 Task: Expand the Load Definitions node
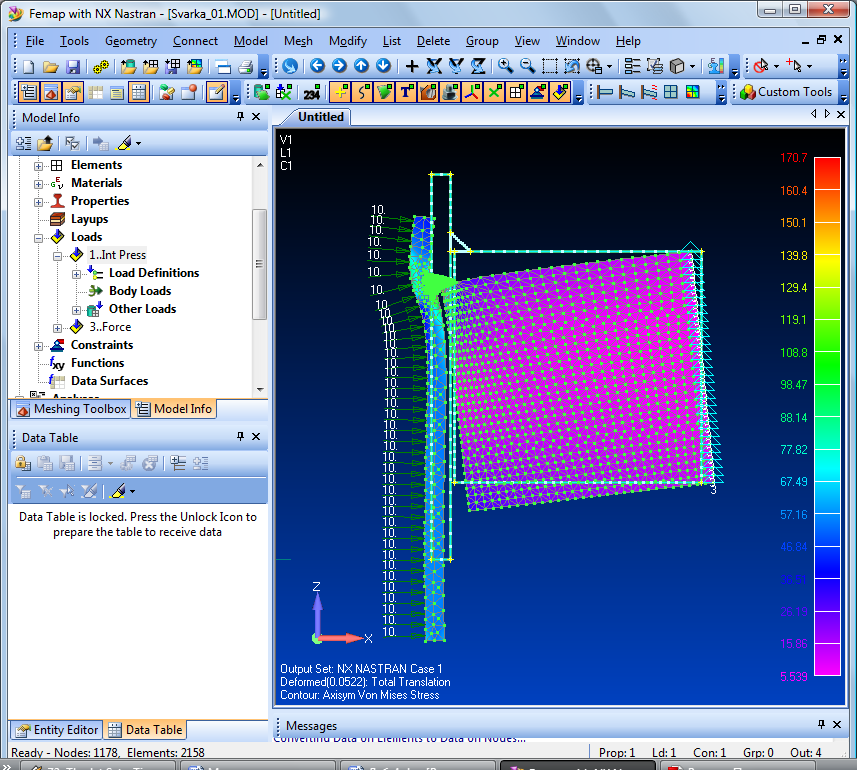point(77,274)
